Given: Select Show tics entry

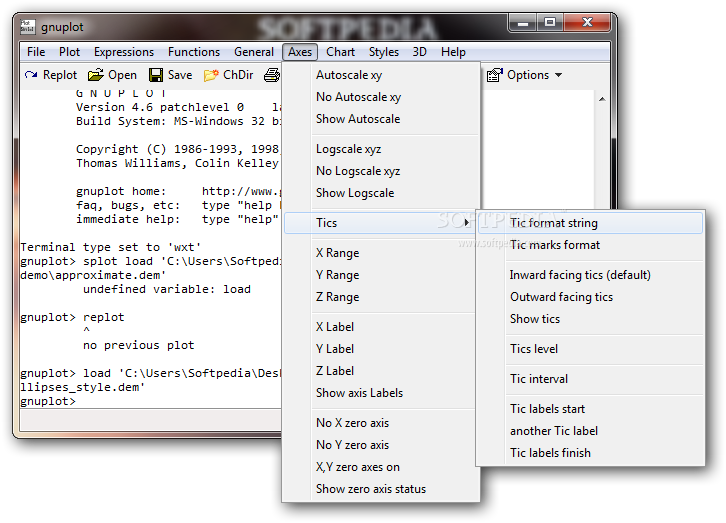Looking at the screenshot, I should [x=590, y=319].
